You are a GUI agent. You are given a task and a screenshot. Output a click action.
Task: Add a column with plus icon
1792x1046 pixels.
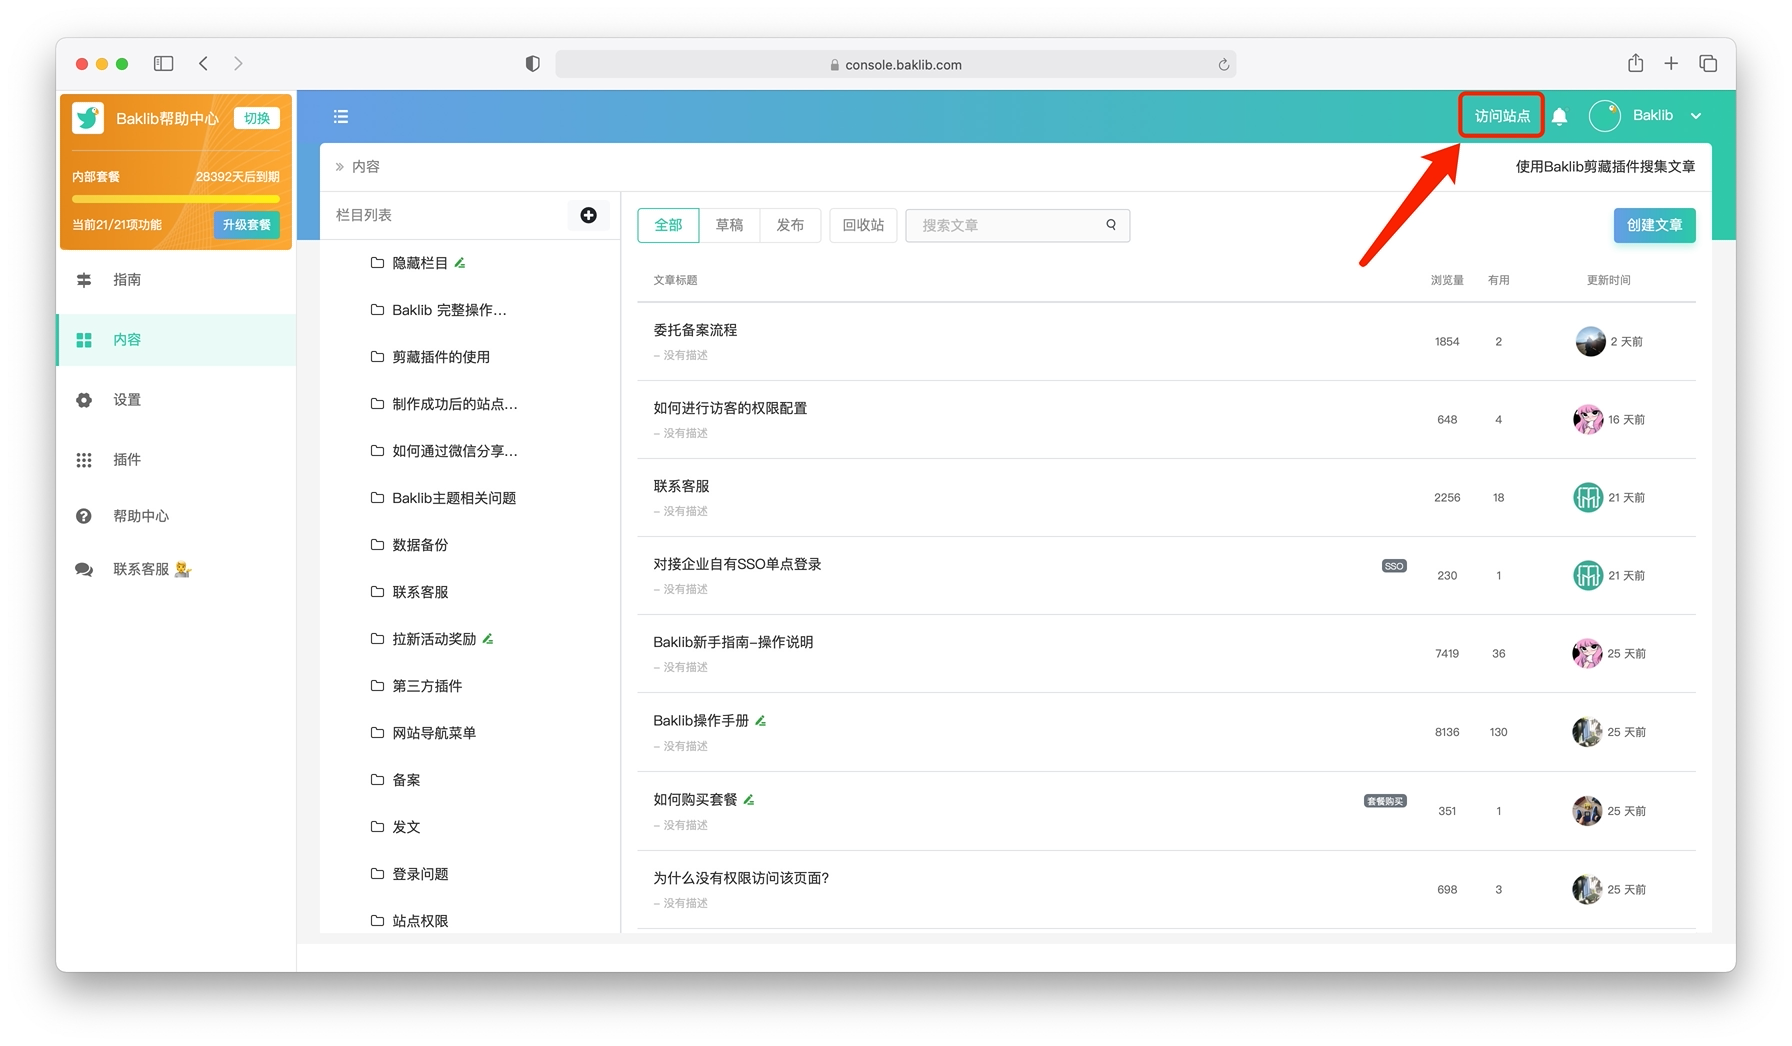coord(589,215)
